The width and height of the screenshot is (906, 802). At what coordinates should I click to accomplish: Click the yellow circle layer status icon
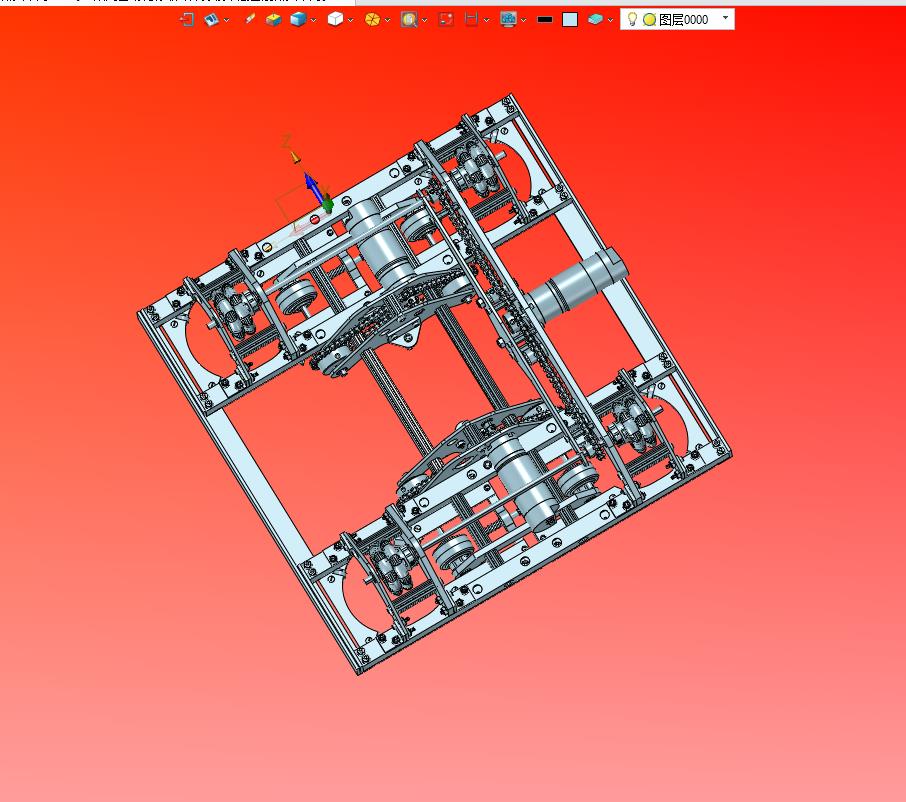[649, 20]
